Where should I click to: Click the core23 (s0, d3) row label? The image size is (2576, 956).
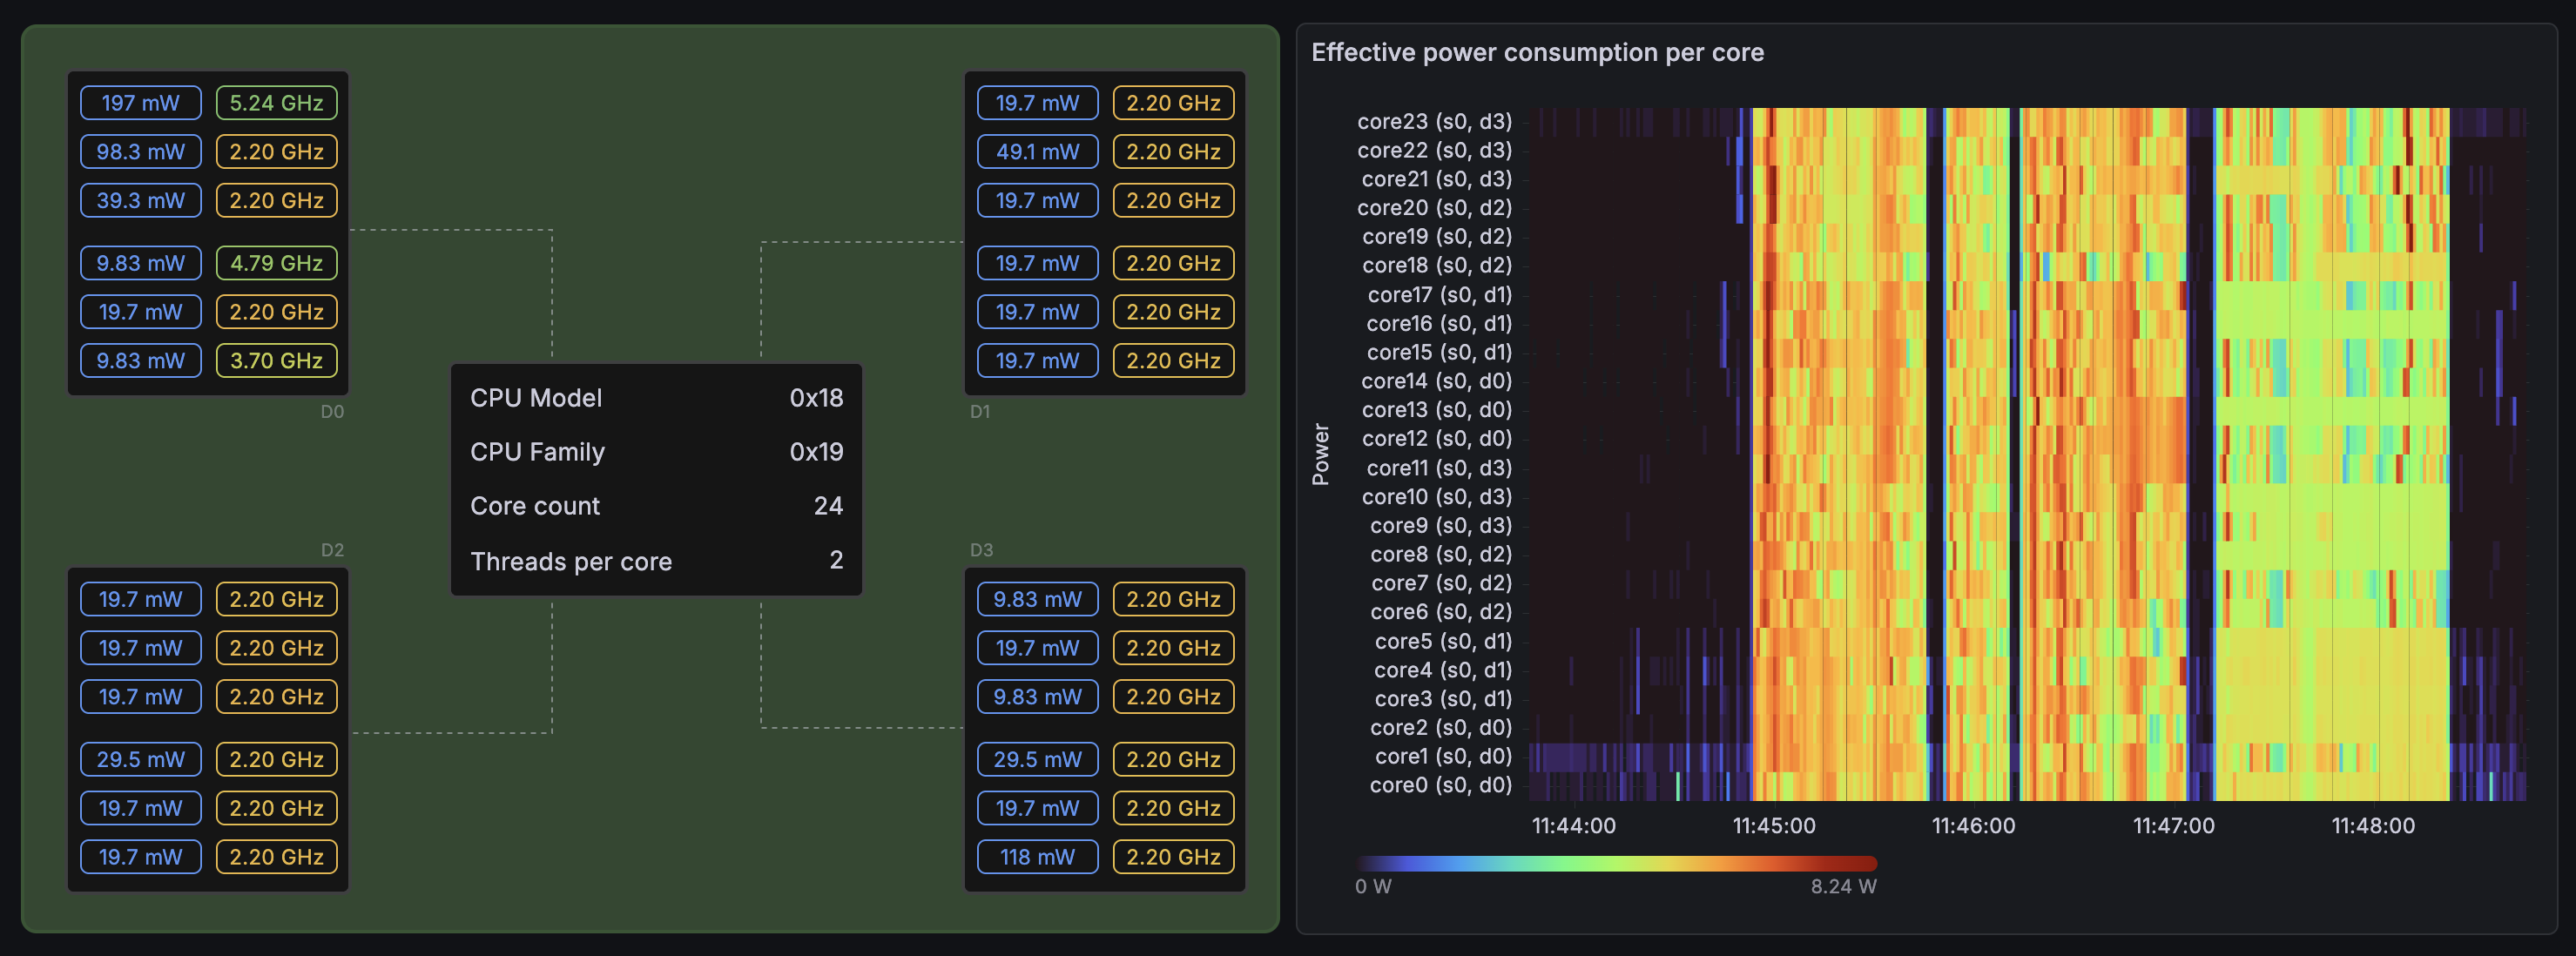click(1434, 121)
